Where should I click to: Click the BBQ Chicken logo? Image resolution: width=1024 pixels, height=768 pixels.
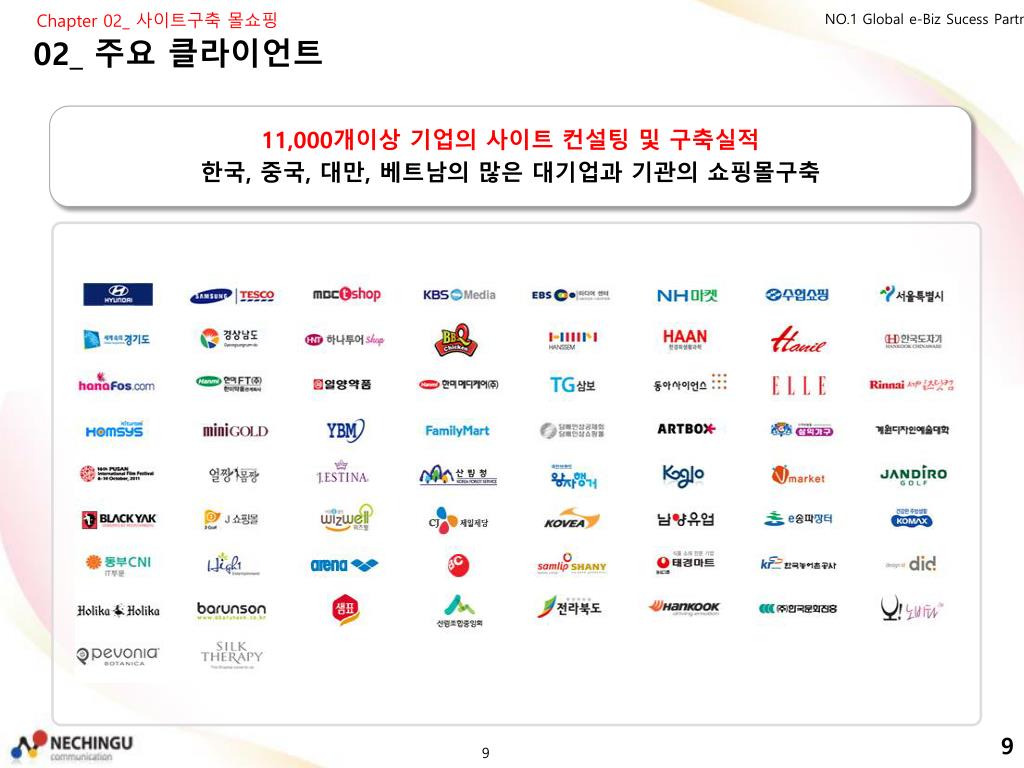(x=456, y=340)
